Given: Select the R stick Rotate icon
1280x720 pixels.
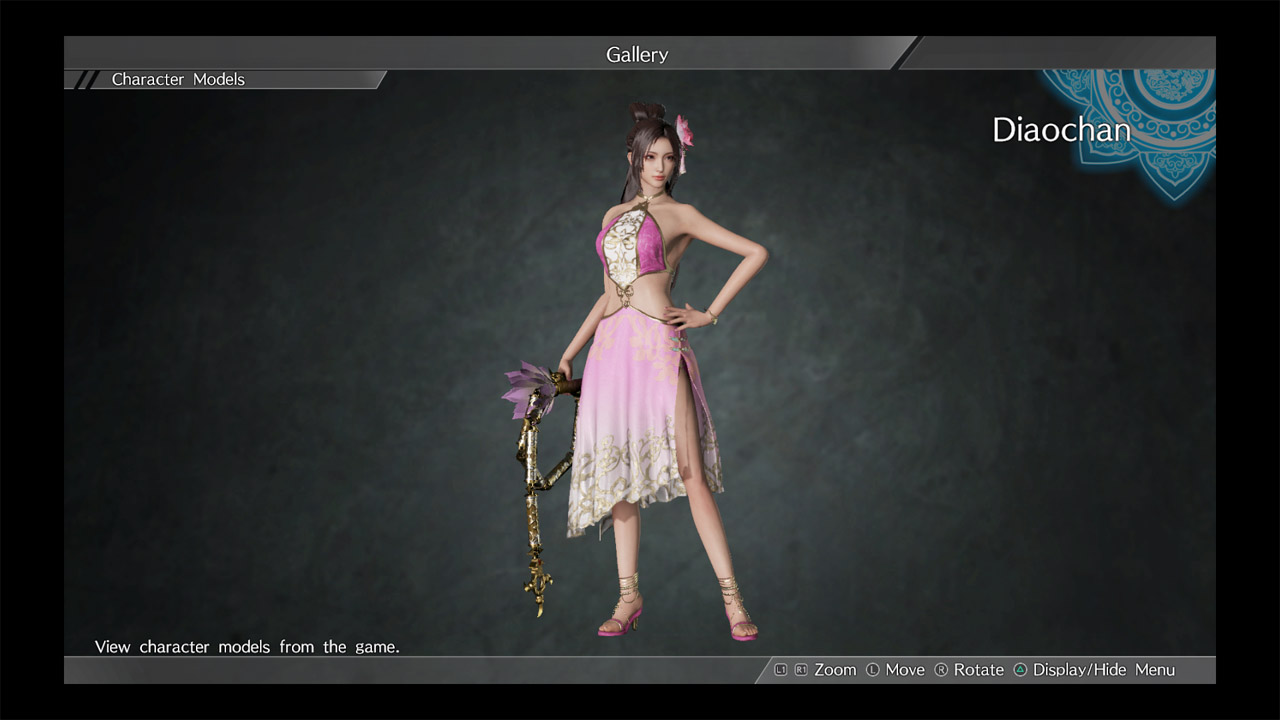Looking at the screenshot, I should click(x=942, y=669).
